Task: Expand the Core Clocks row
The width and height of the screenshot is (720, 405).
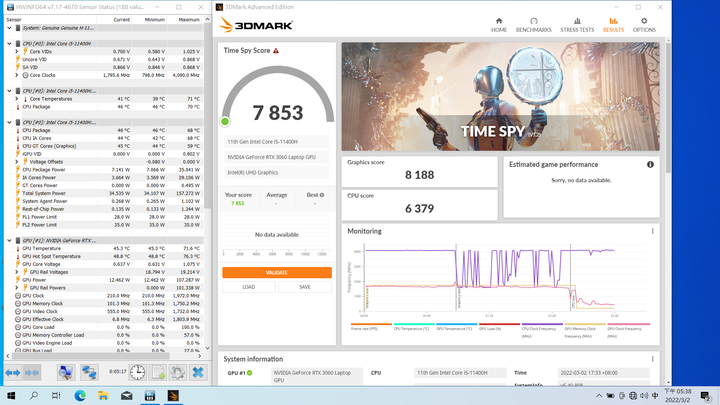Action: pos(17,75)
